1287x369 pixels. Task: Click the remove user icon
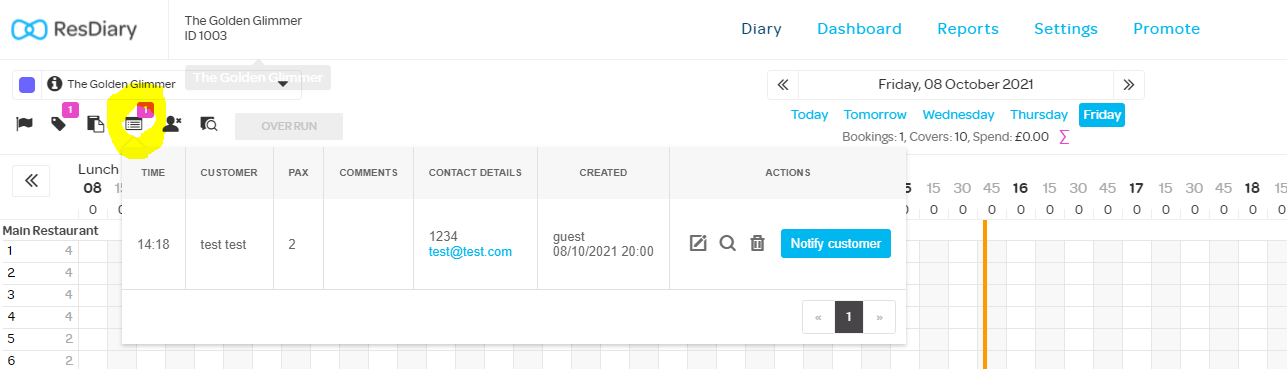tap(171, 124)
